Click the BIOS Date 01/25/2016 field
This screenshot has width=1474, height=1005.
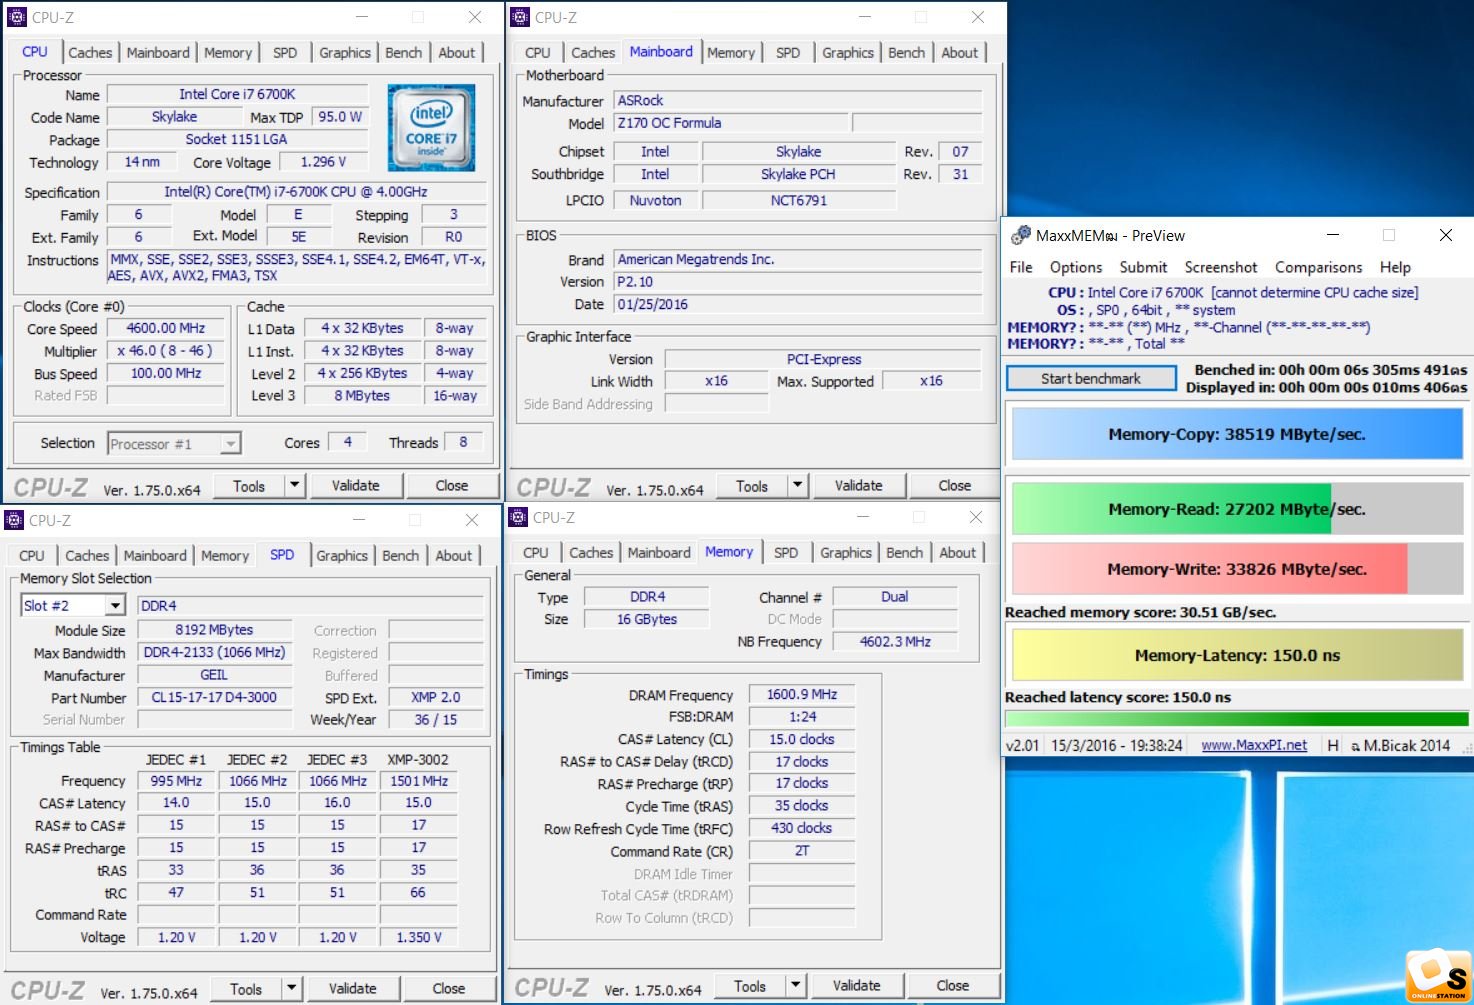(x=797, y=305)
